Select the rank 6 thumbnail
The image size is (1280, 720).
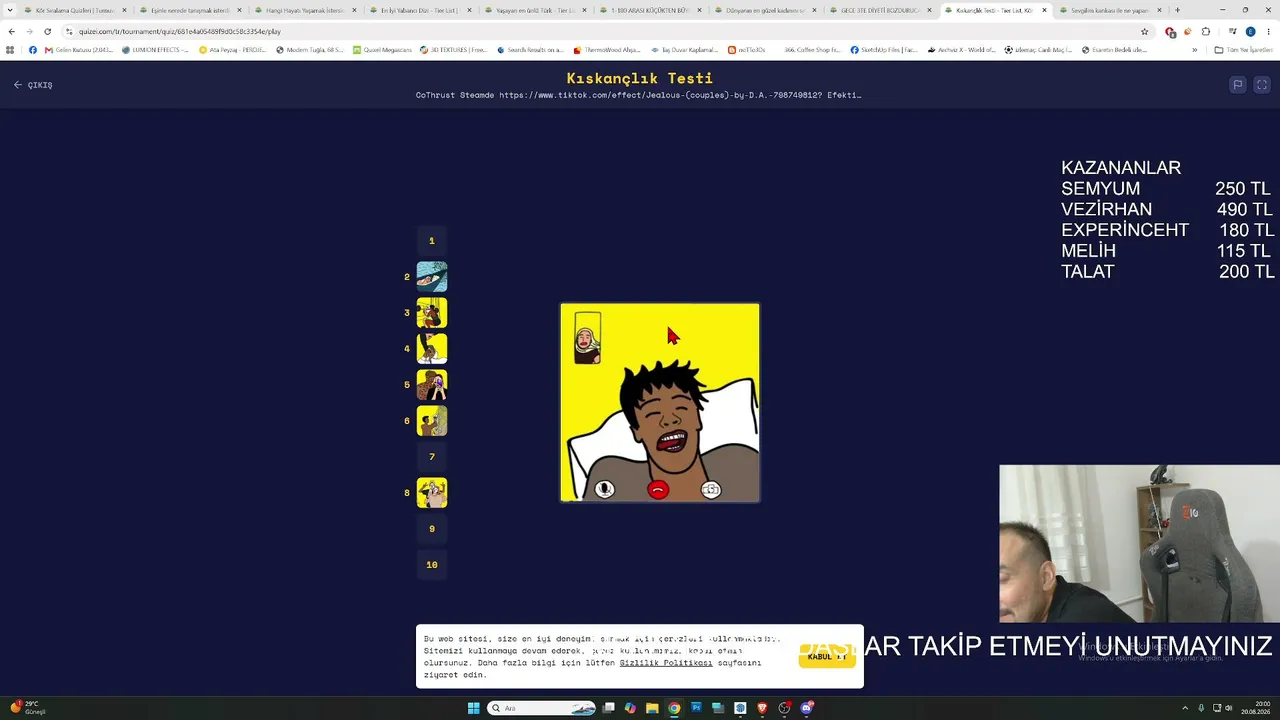pyautogui.click(x=432, y=421)
